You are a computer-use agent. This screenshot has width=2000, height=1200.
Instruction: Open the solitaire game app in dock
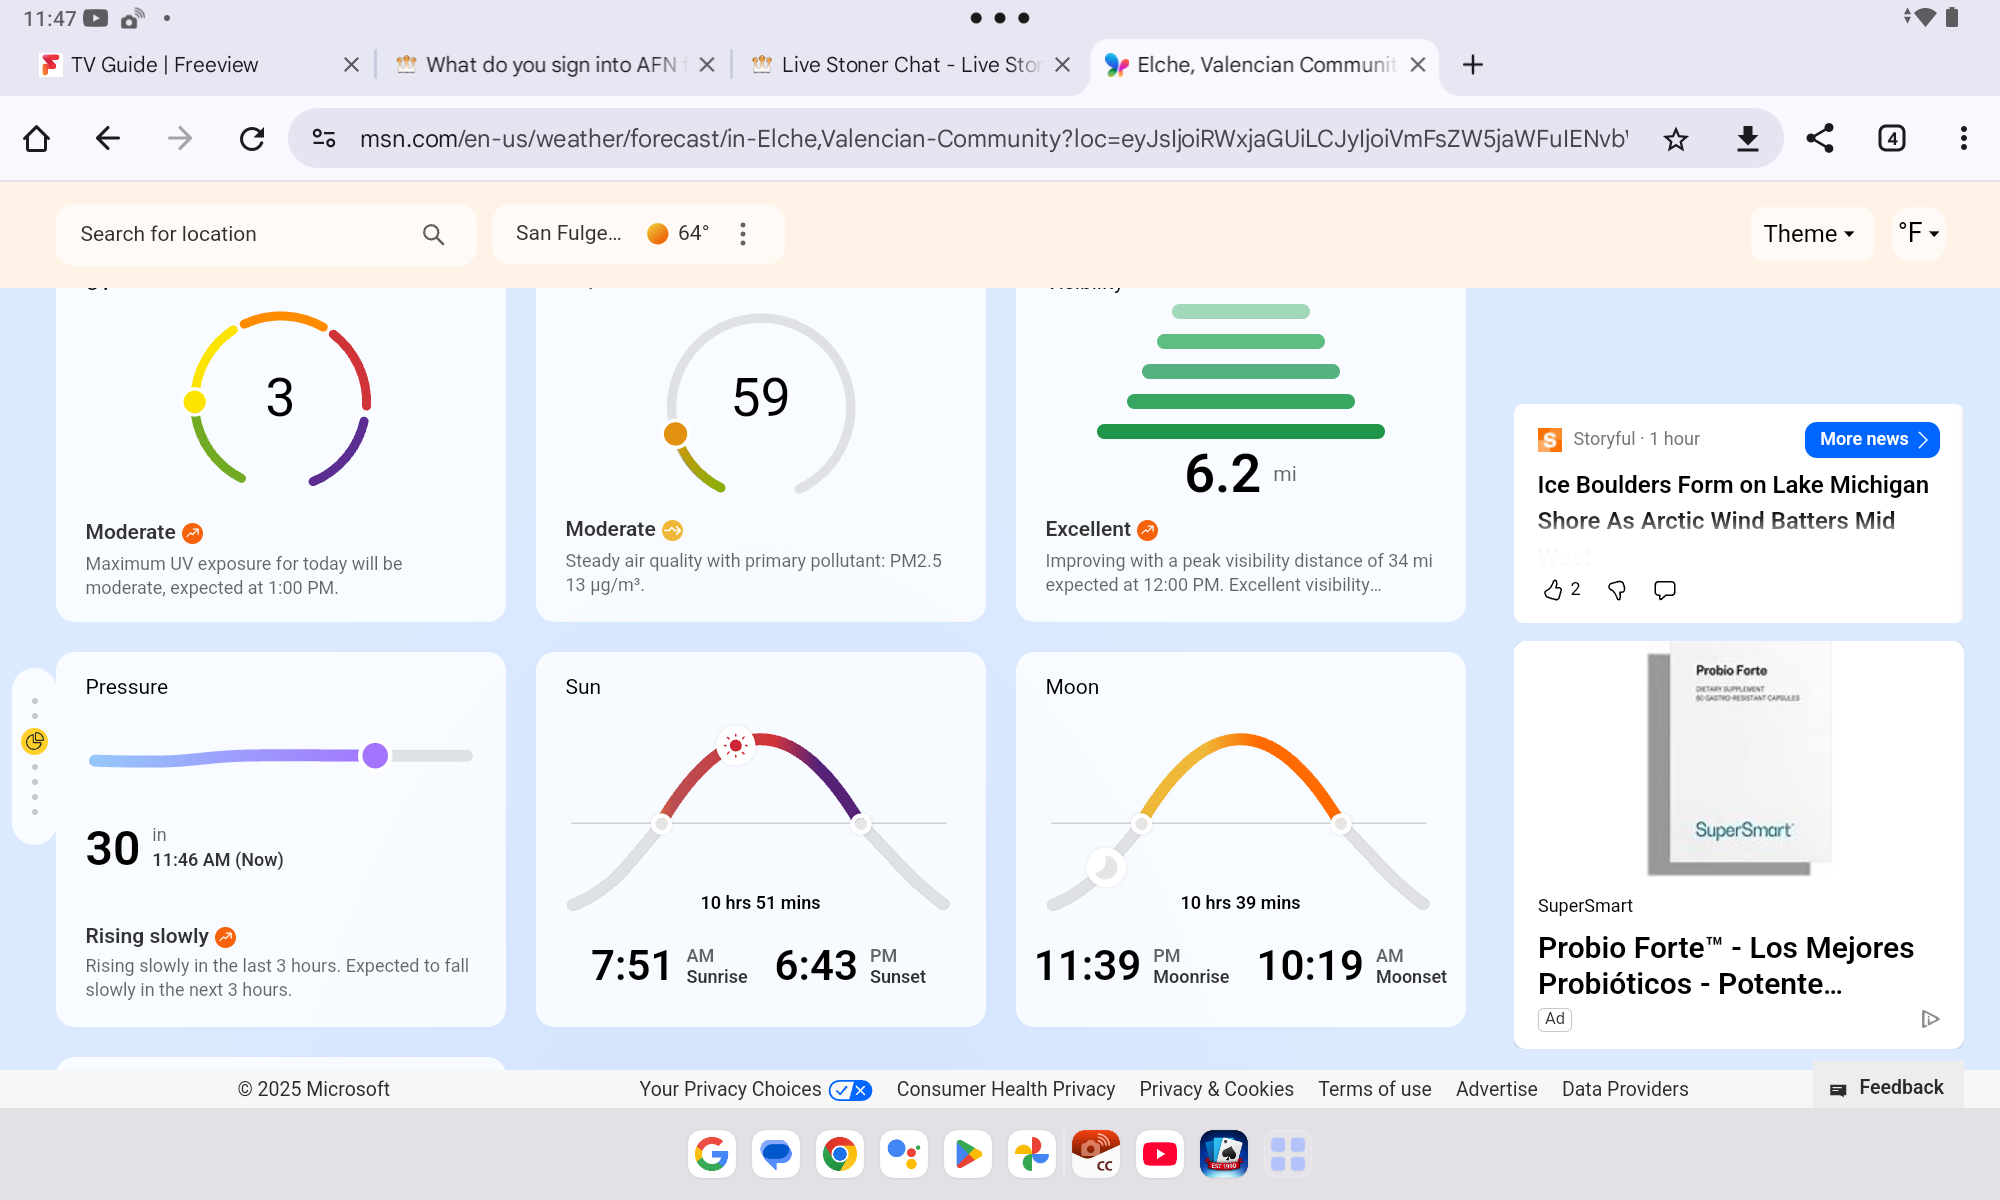pos(1224,1155)
